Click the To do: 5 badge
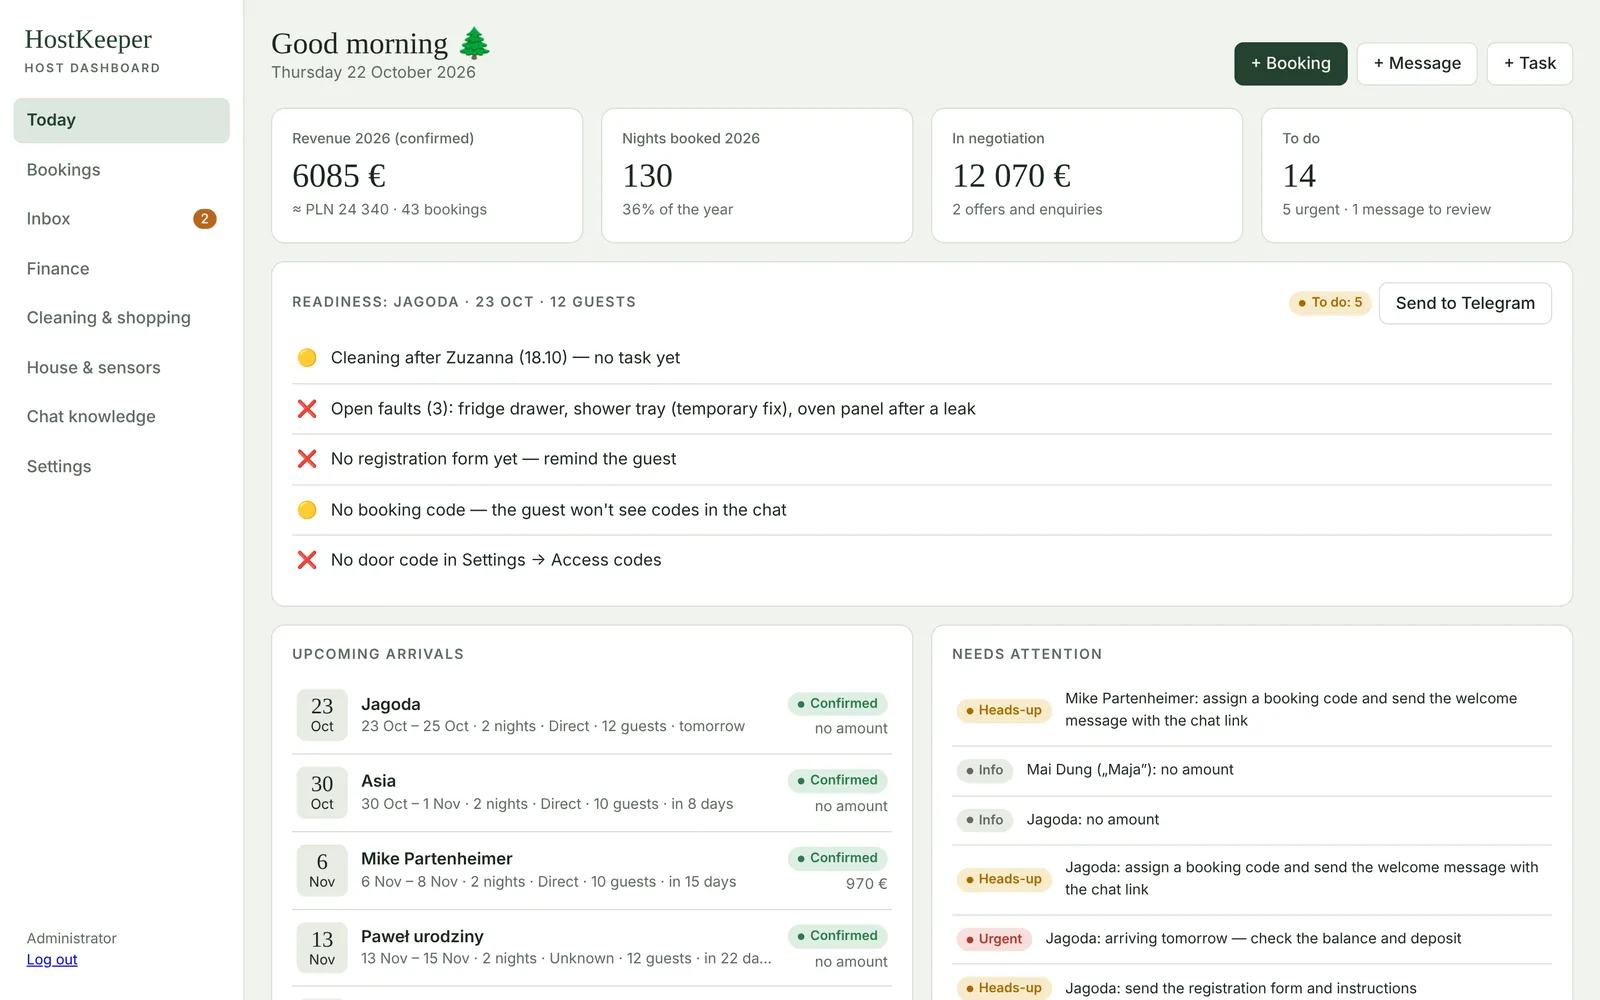Viewport: 1600px width, 1000px height. tap(1330, 303)
